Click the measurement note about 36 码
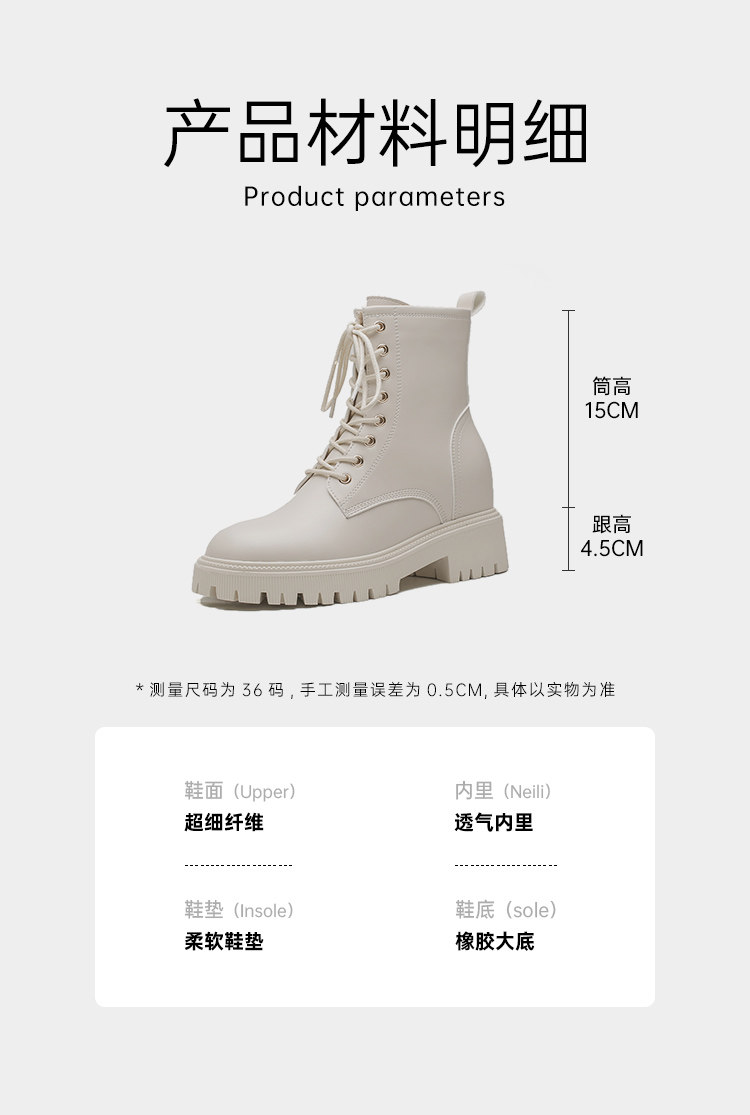The image size is (750, 1115). pos(375,689)
